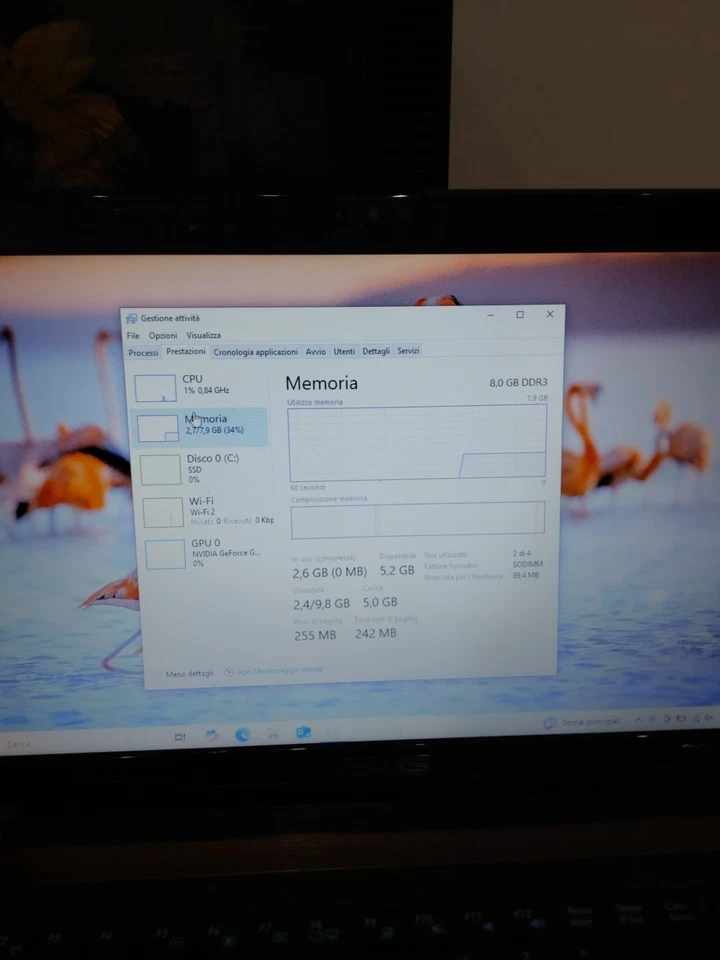This screenshot has width=720, height=960.
Task: Click the Disco 0 mini graph thumbnail
Action: 160,470
